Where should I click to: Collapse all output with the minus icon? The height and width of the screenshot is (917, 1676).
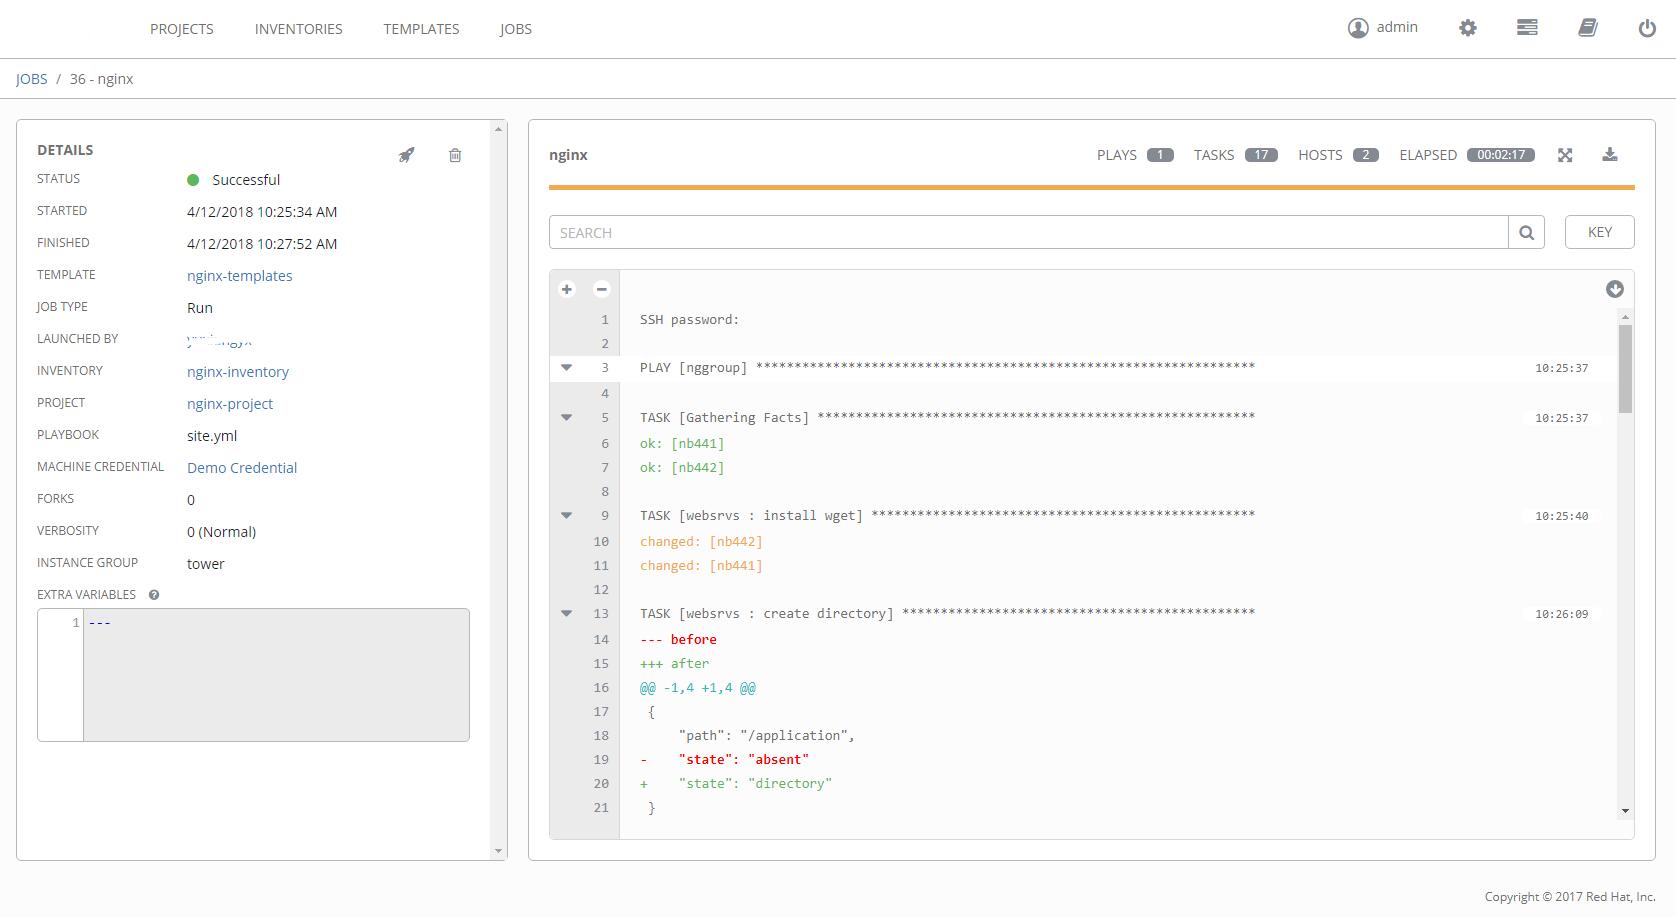601,289
